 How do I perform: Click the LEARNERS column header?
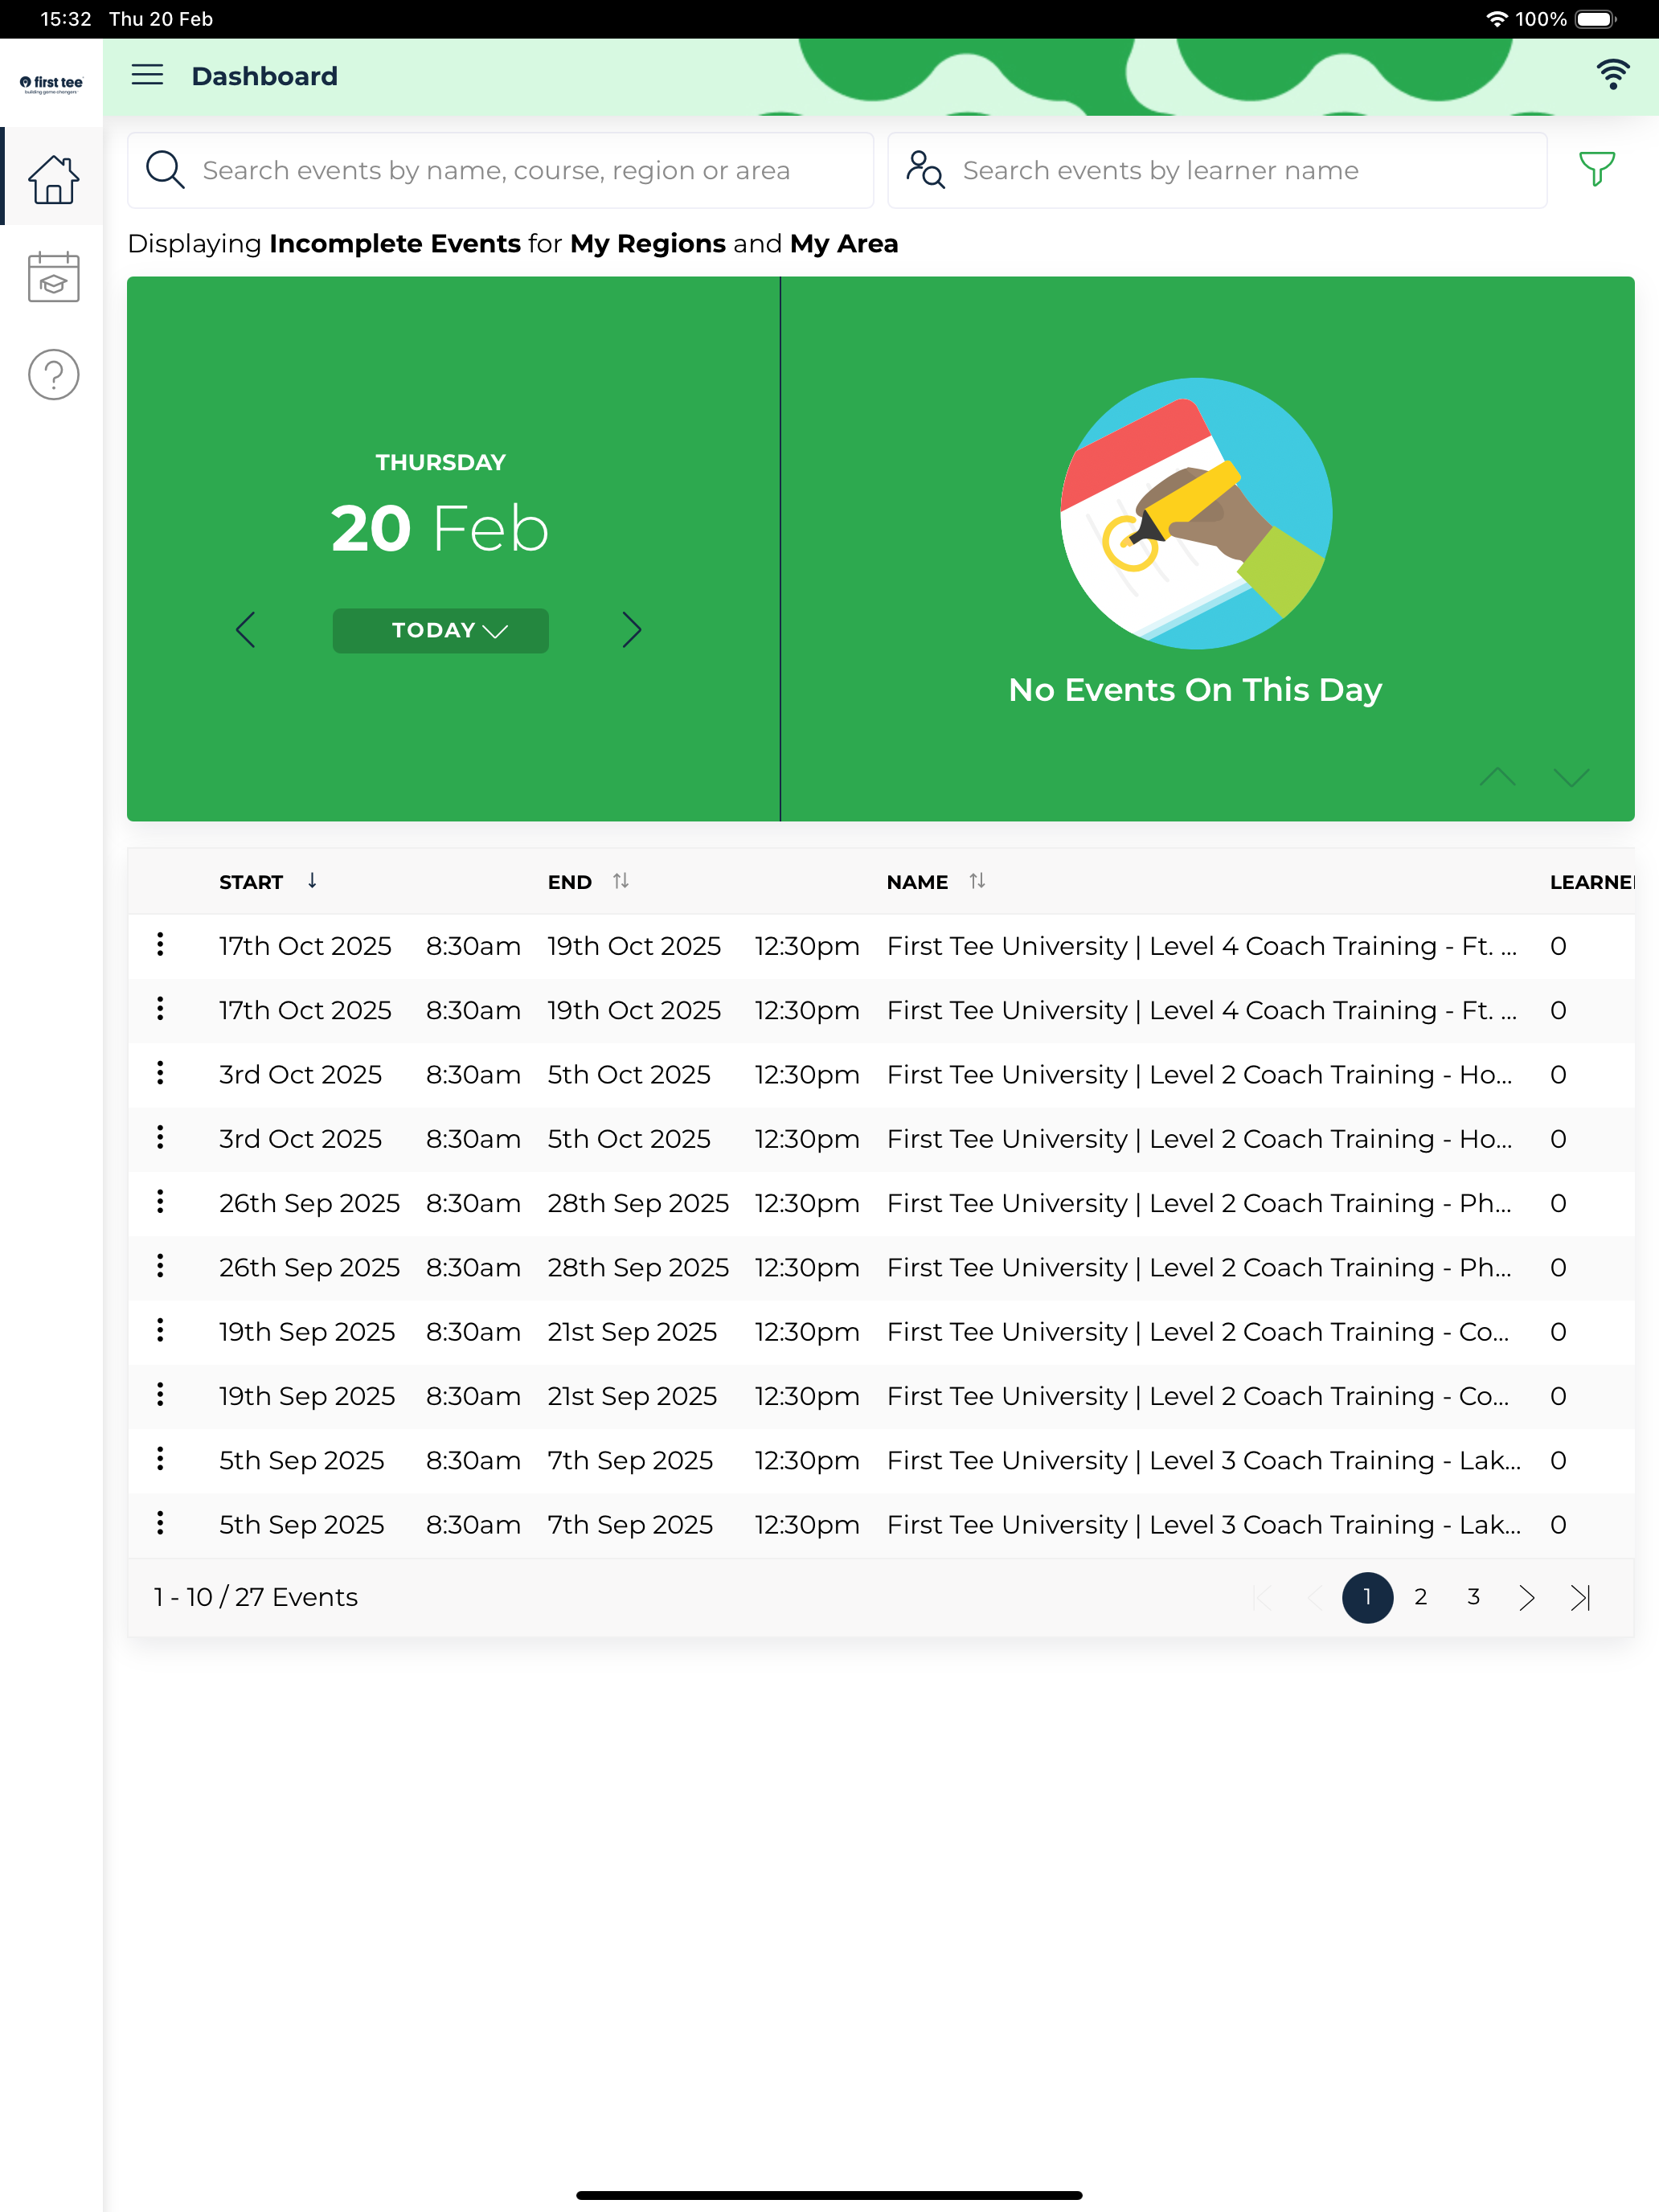point(1591,882)
